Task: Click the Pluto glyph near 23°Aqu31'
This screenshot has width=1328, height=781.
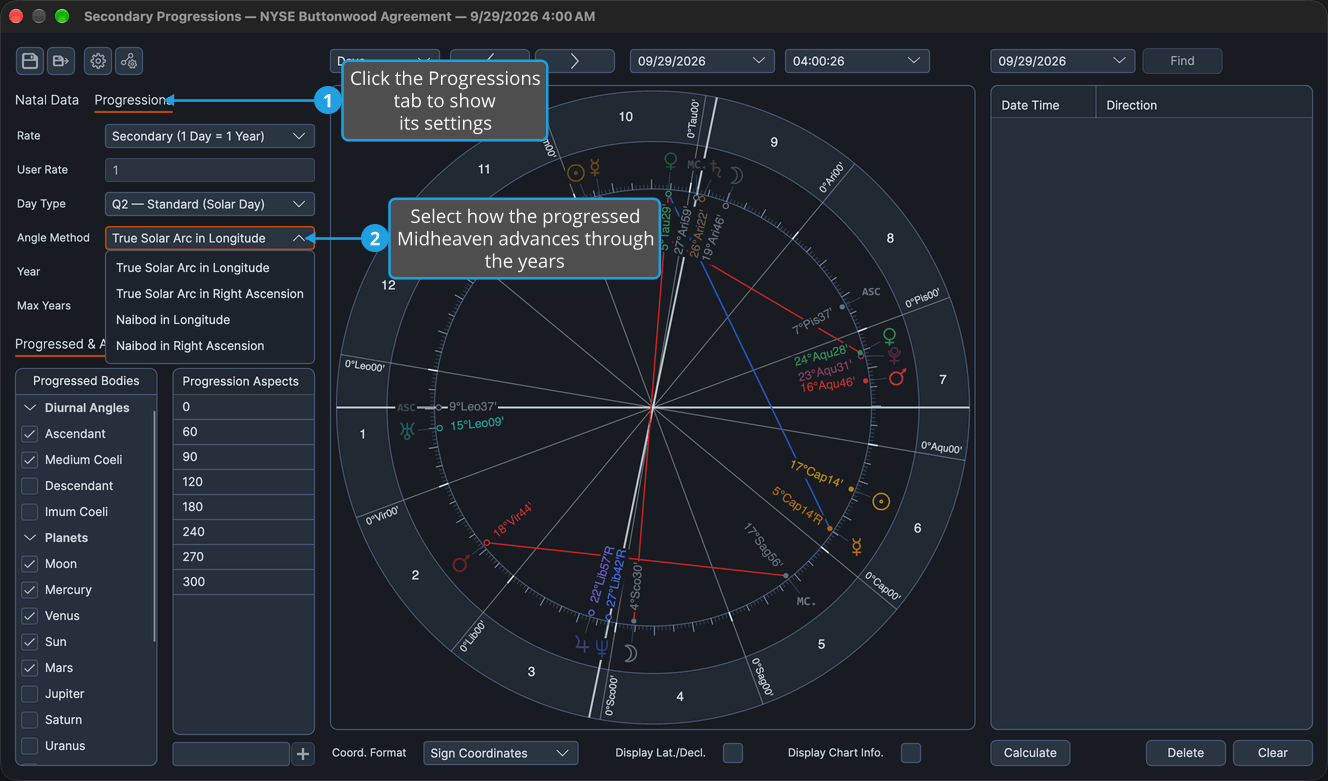Action: tap(894, 356)
